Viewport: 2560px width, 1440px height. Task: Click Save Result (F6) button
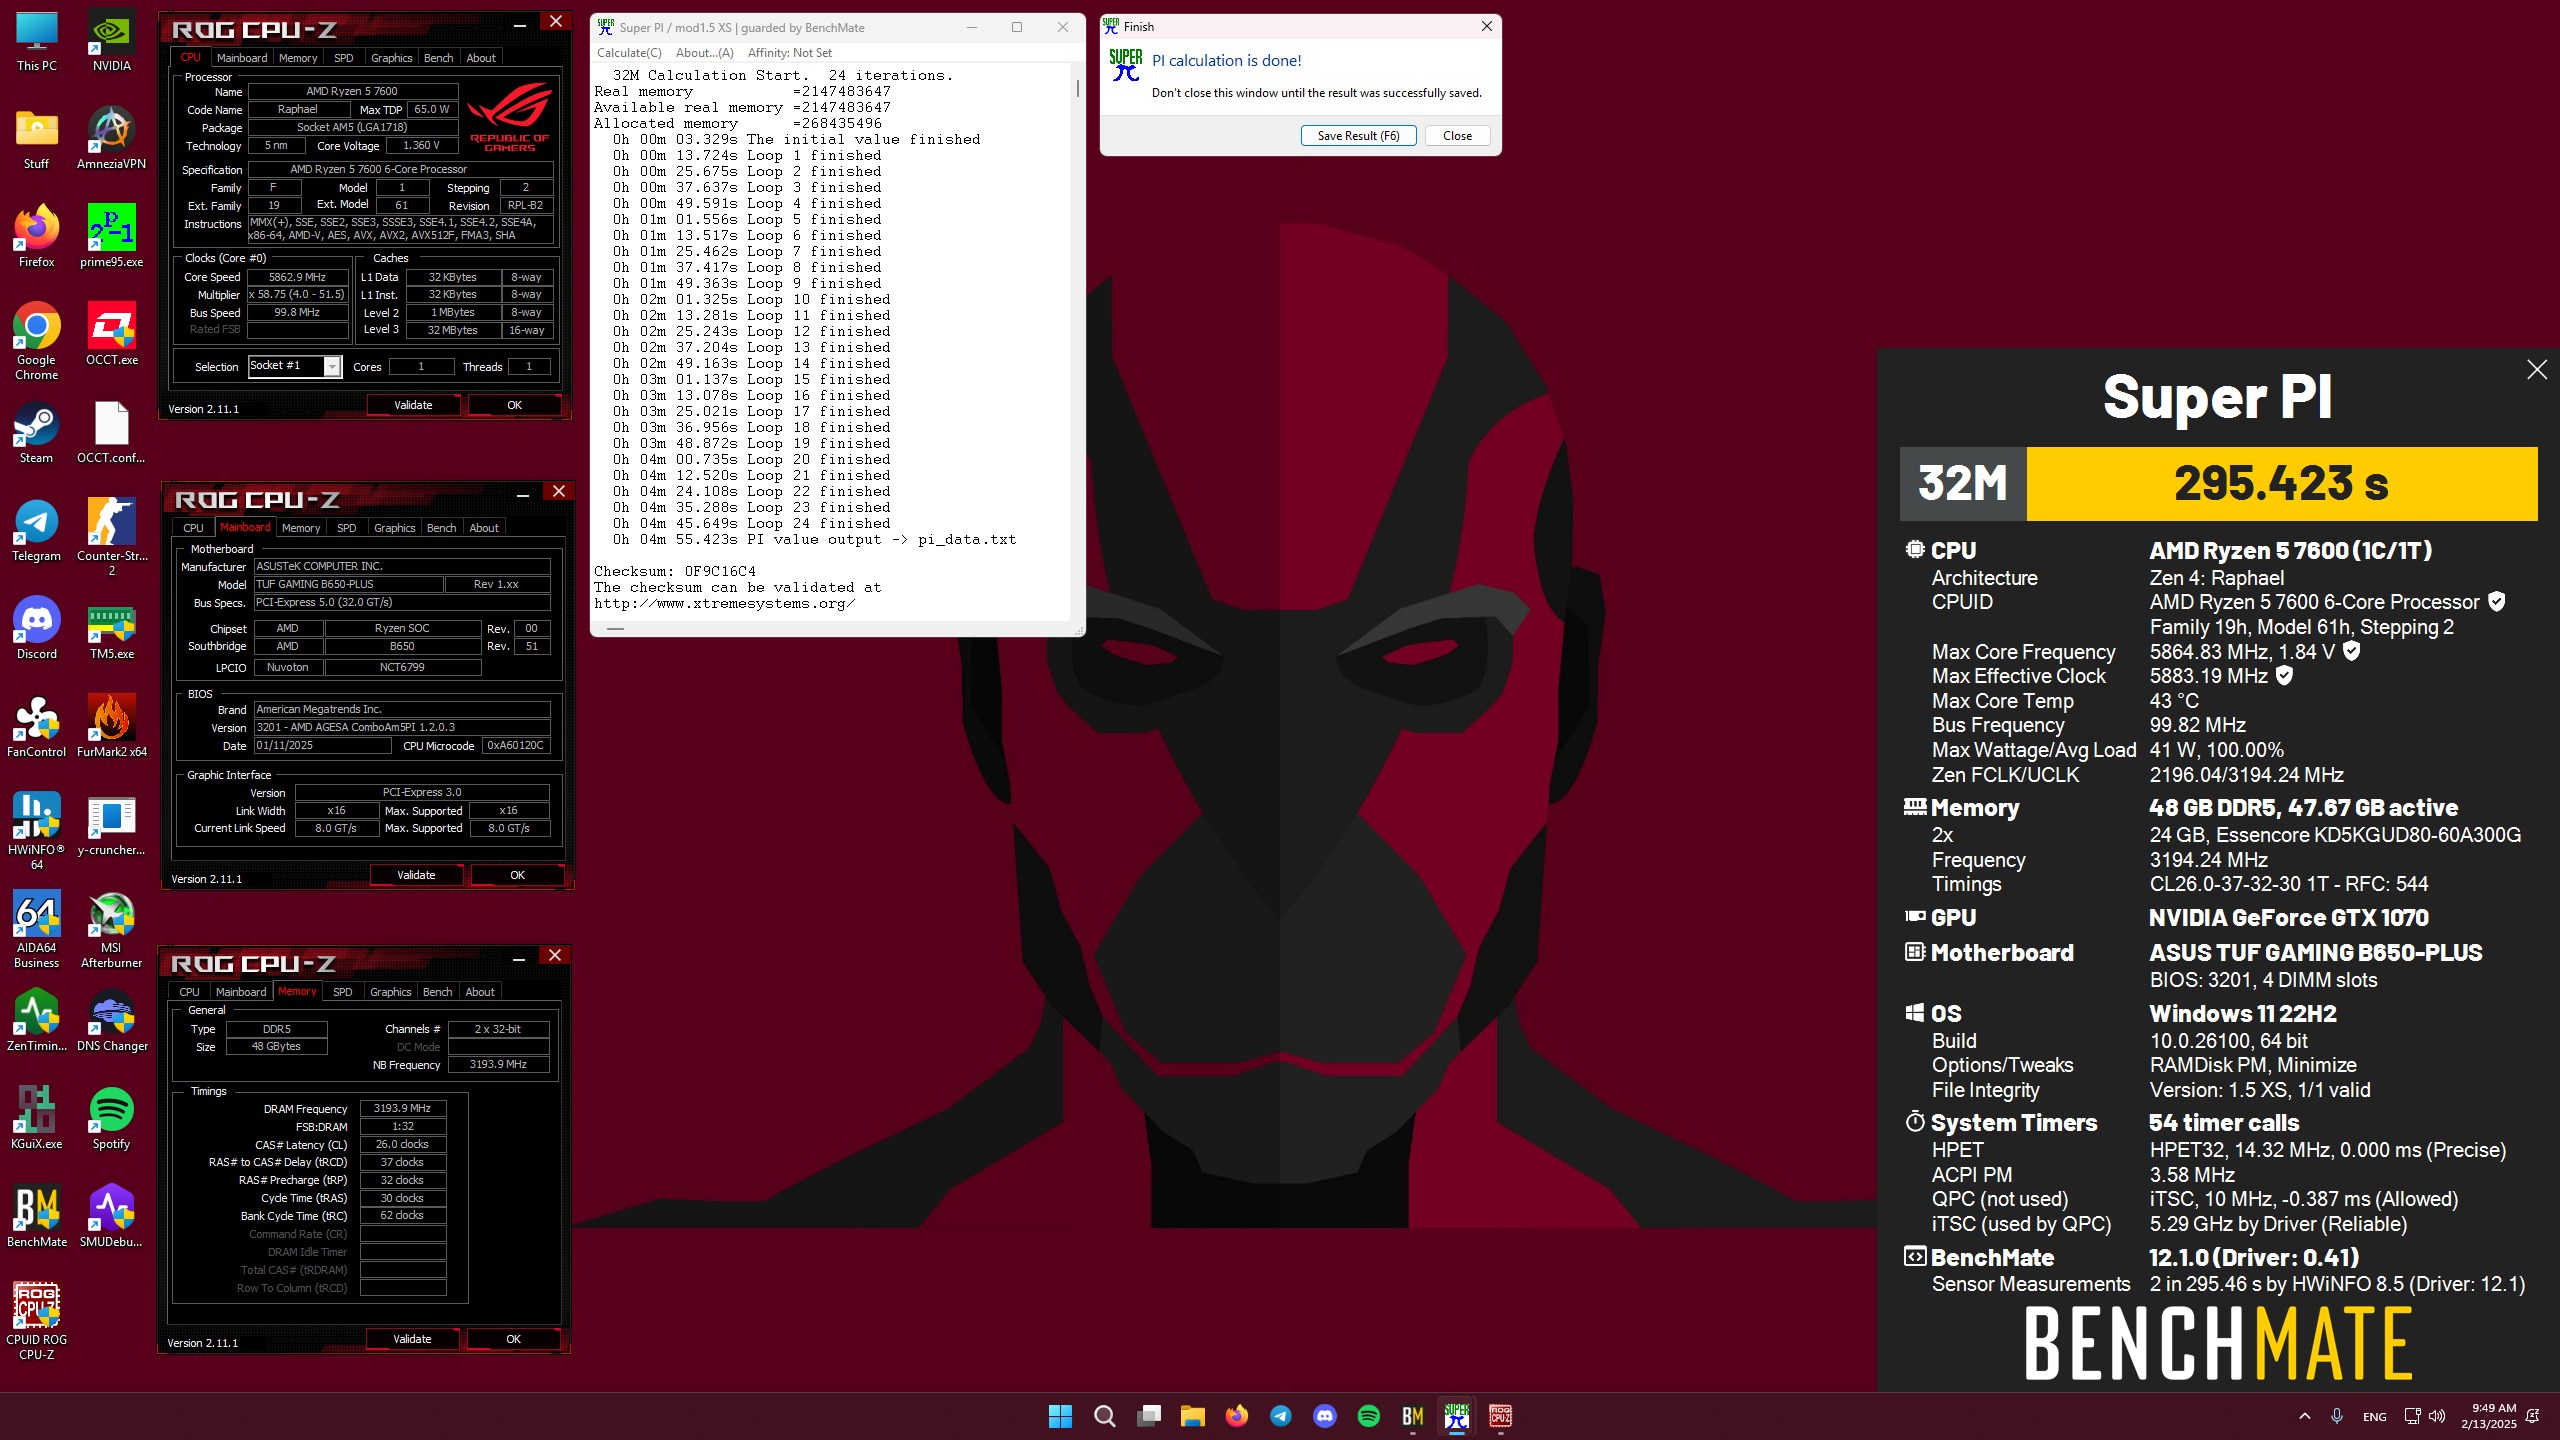pyautogui.click(x=1358, y=136)
